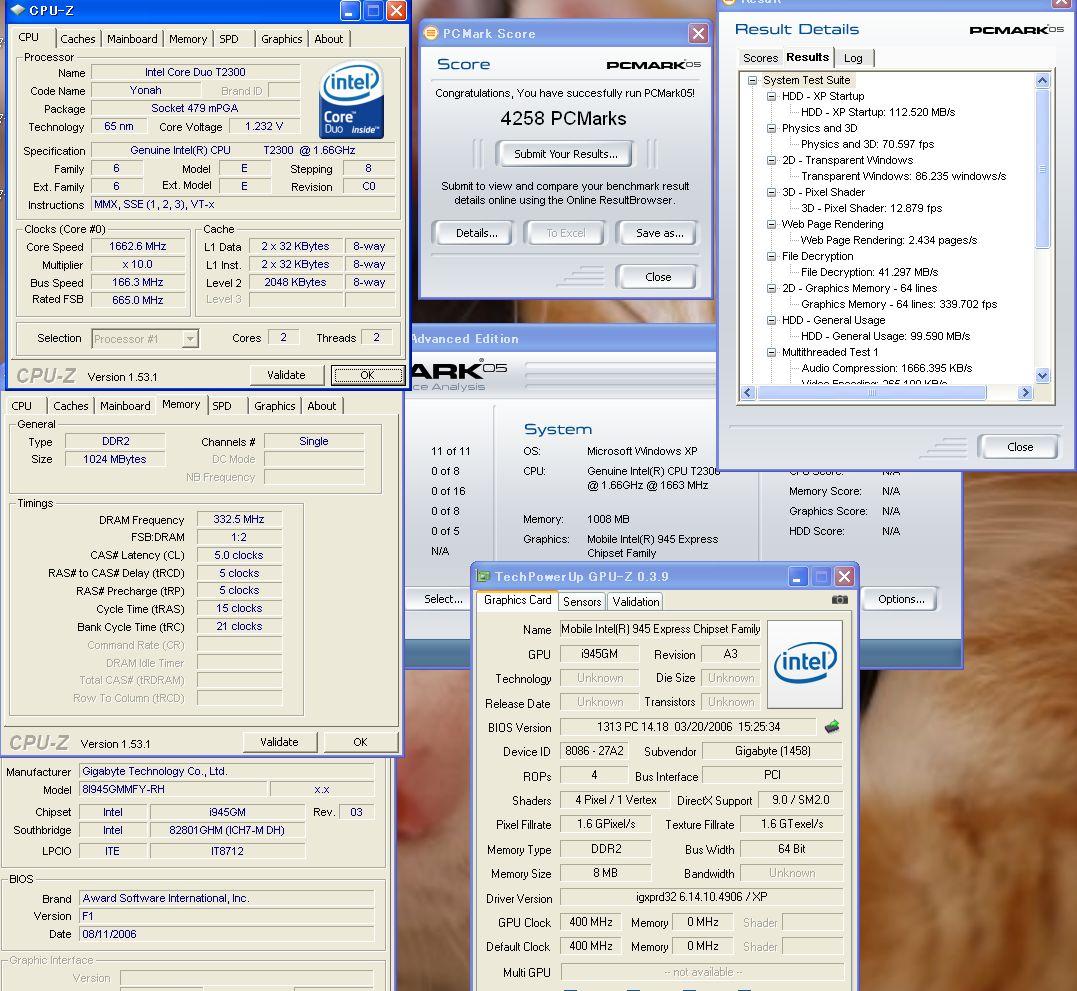The height and width of the screenshot is (991, 1077).
Task: Select 'File Decryption: 41.297 MB/s' result row
Action: 869,273
